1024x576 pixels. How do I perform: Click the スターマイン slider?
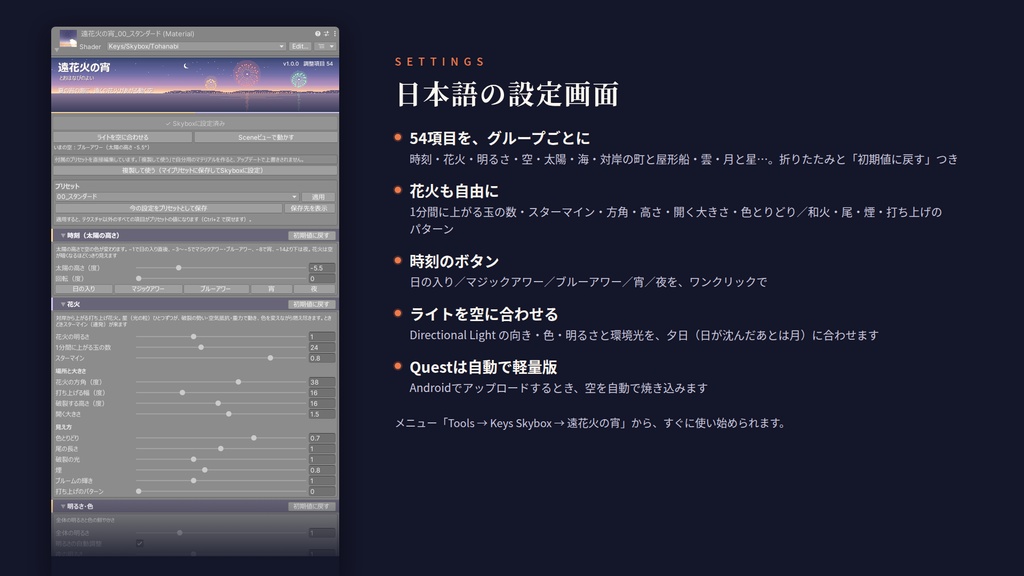click(221, 358)
